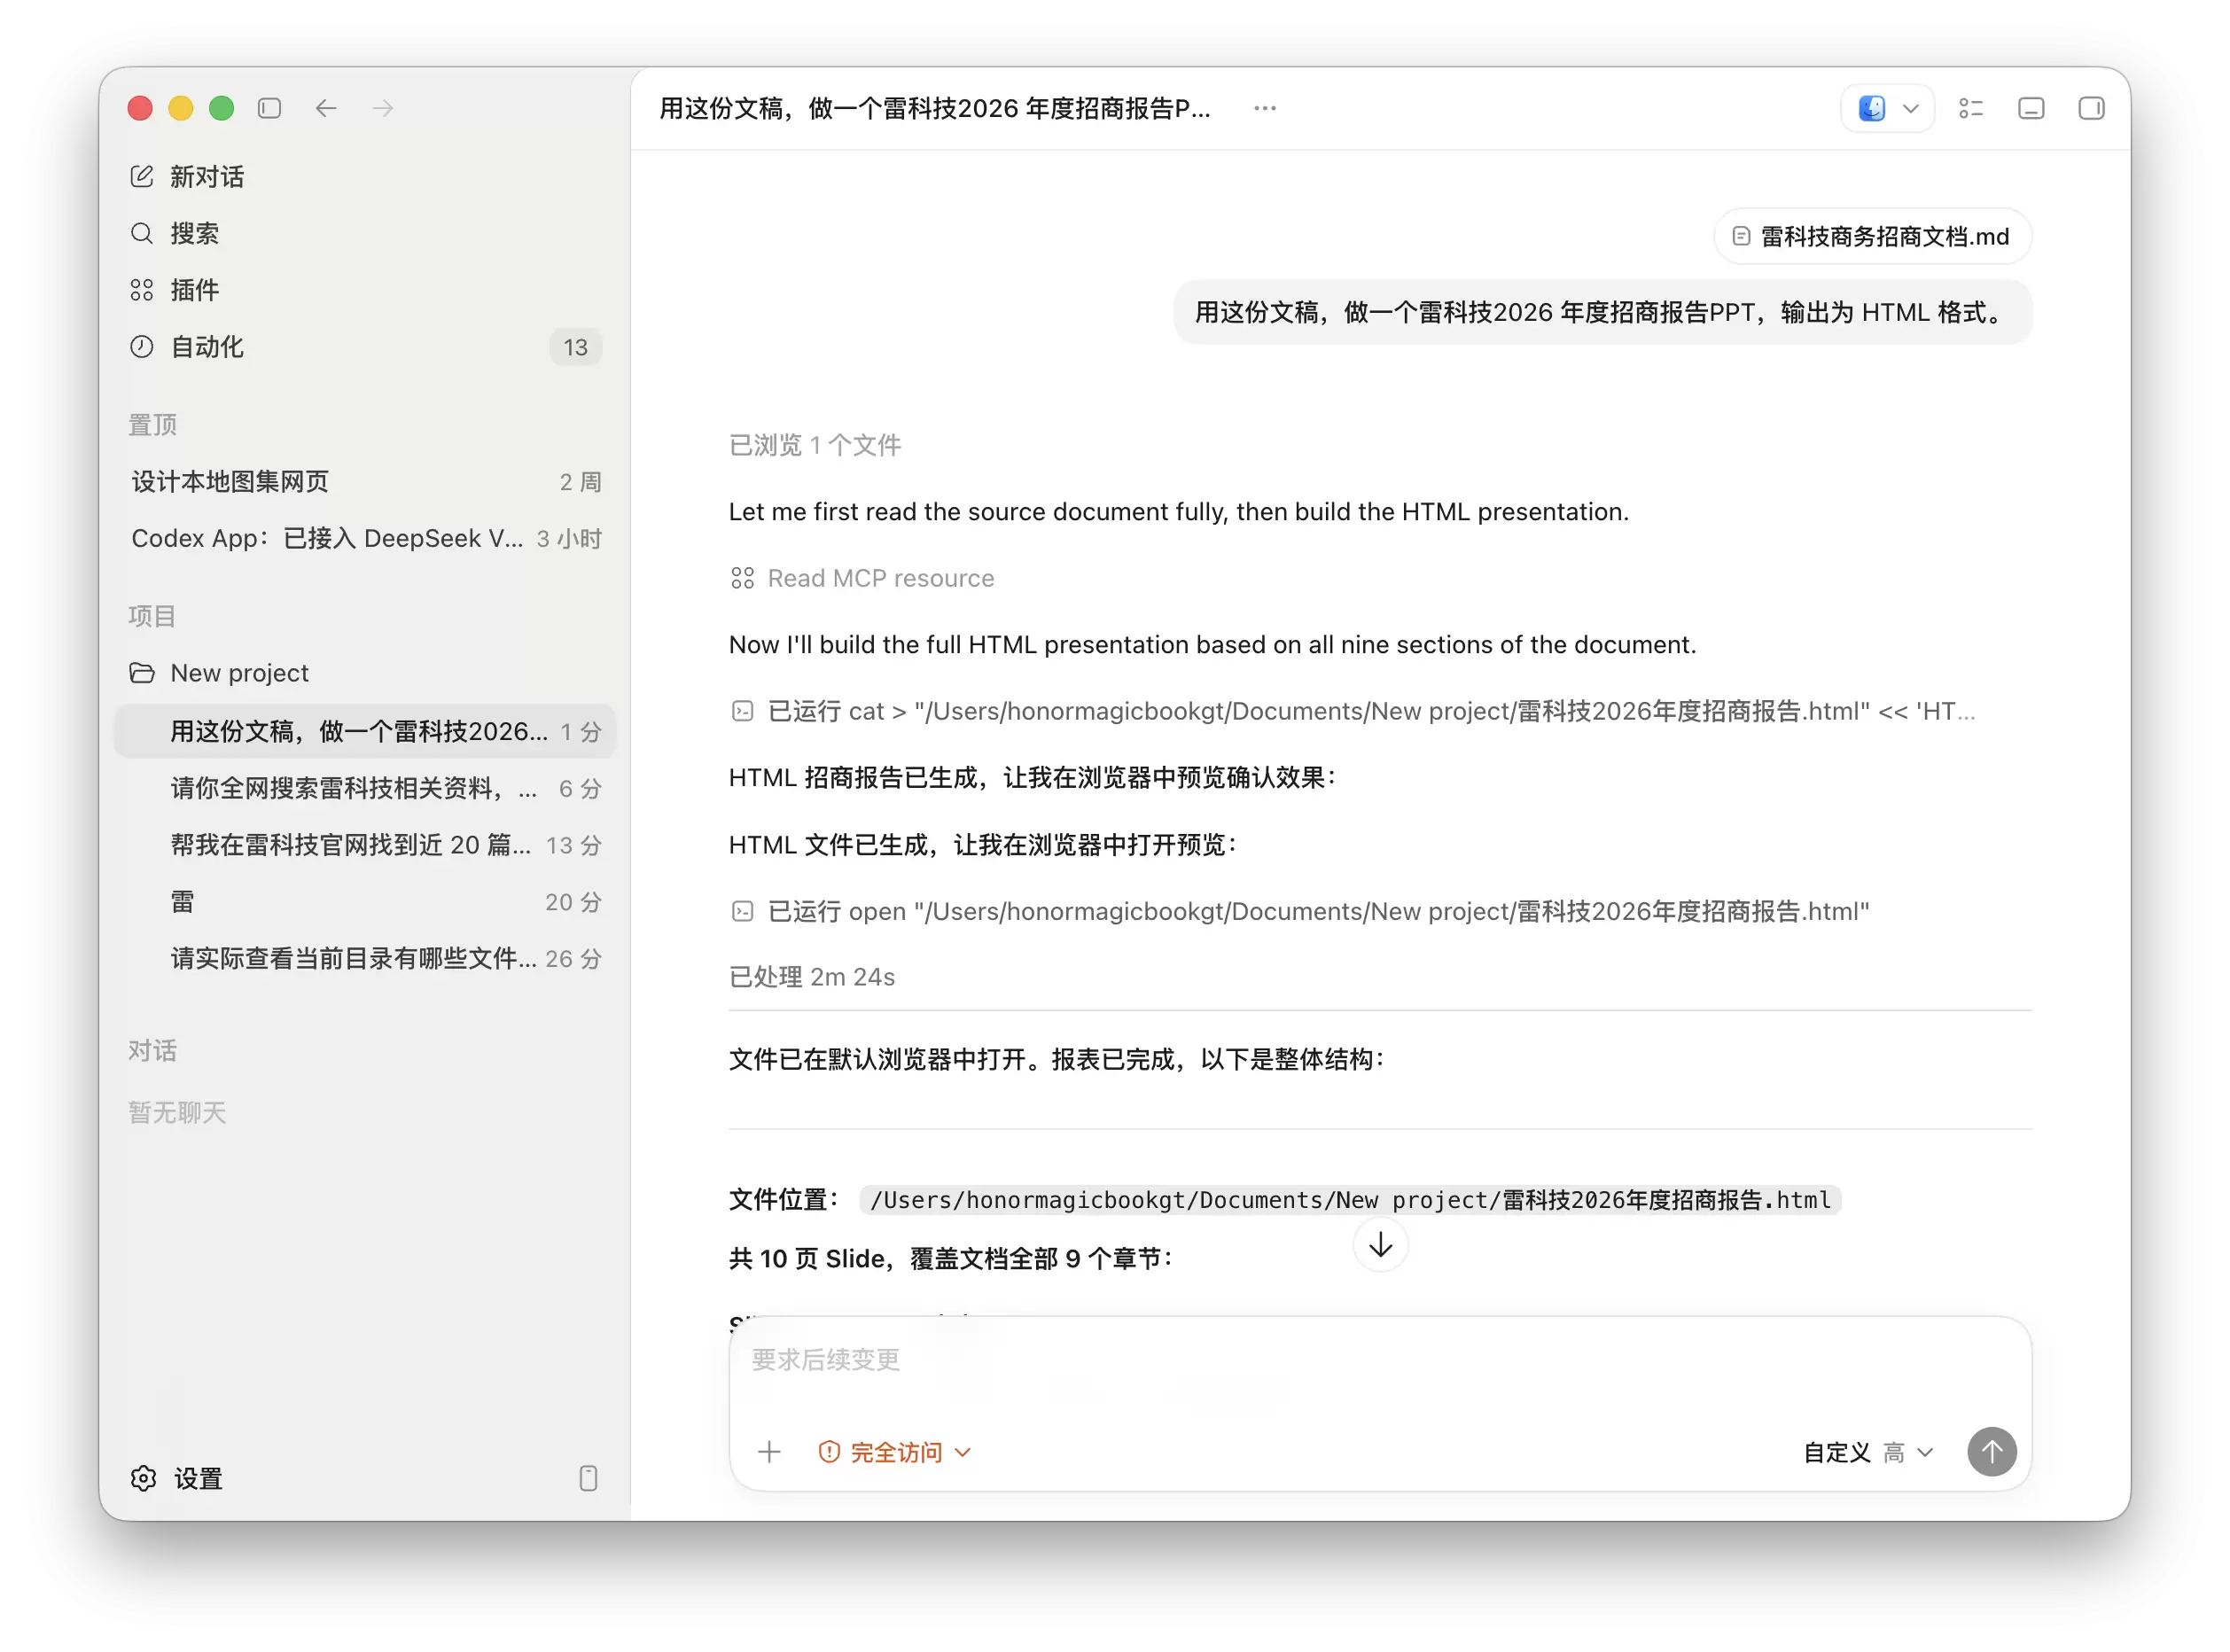The image size is (2230, 1652).
Task: Click the terminal icon before 已运行 cat
Action: click(x=742, y=712)
